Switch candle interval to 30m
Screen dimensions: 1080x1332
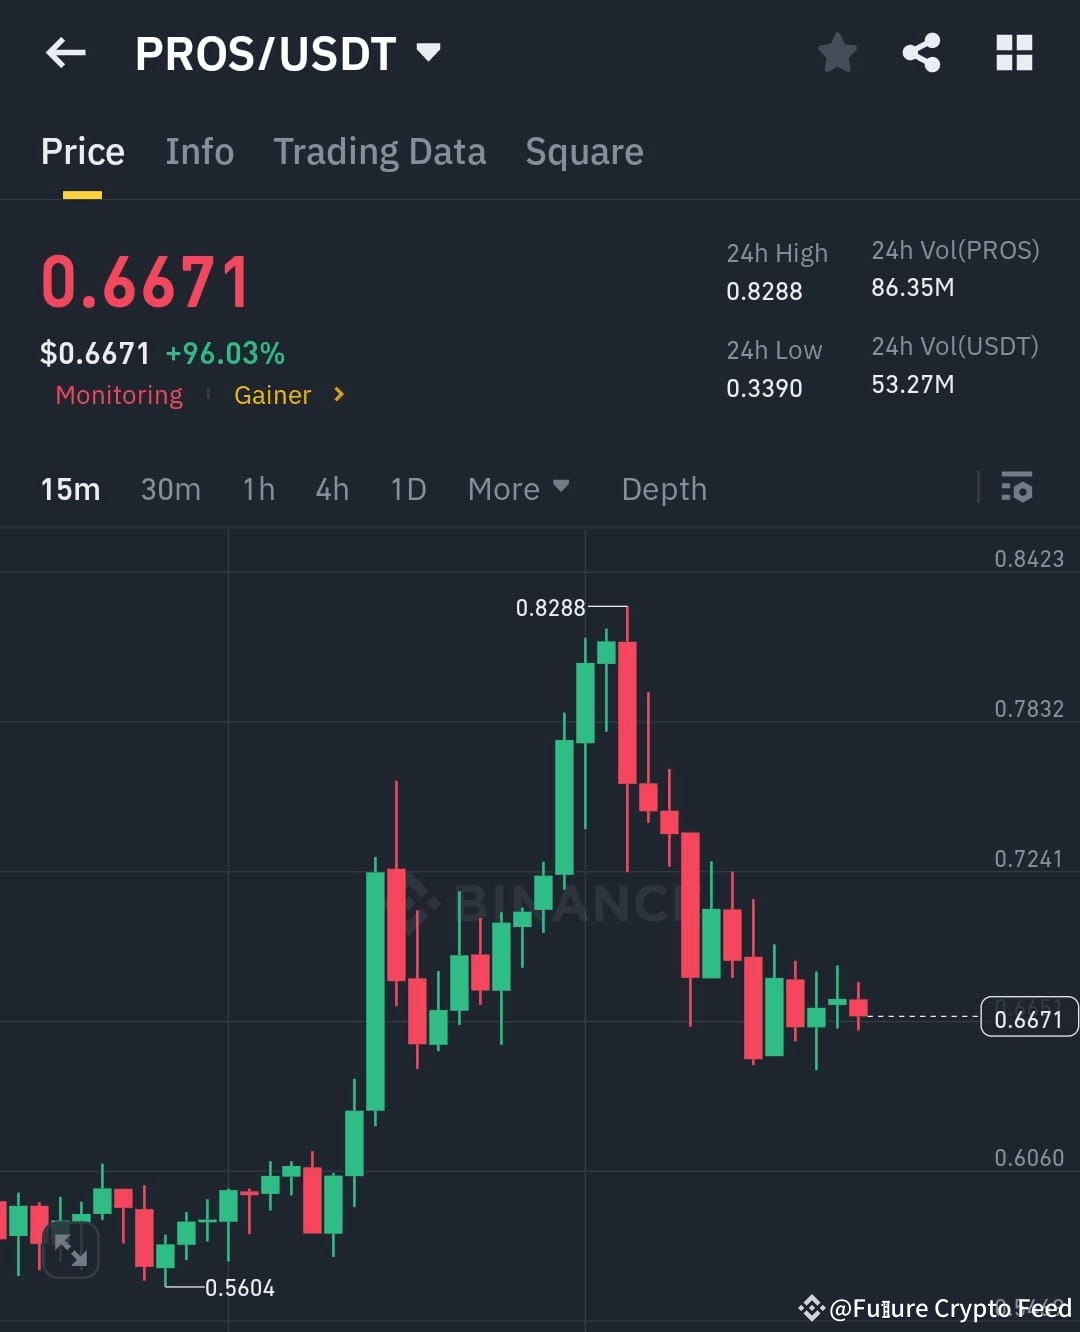(x=170, y=489)
